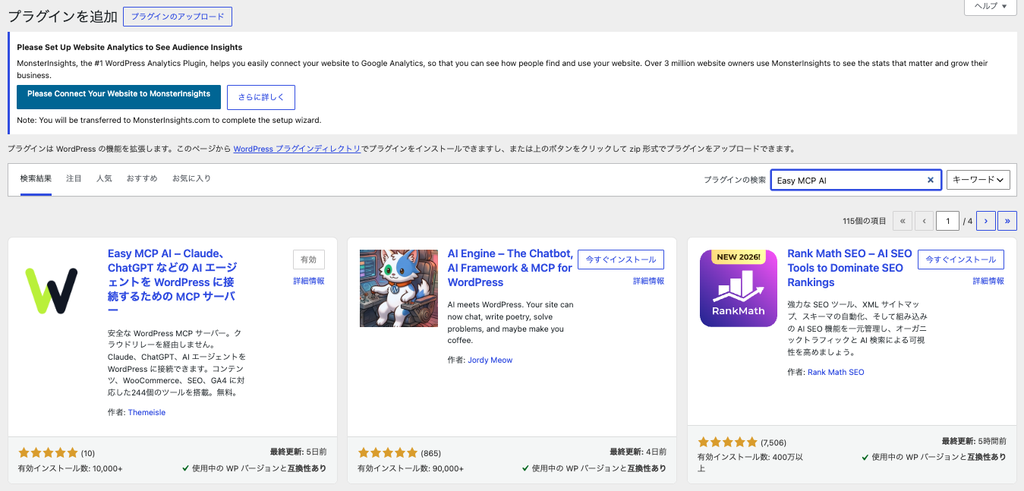Go to next results page
Screen dimensions: 1024x491
(x=985, y=221)
